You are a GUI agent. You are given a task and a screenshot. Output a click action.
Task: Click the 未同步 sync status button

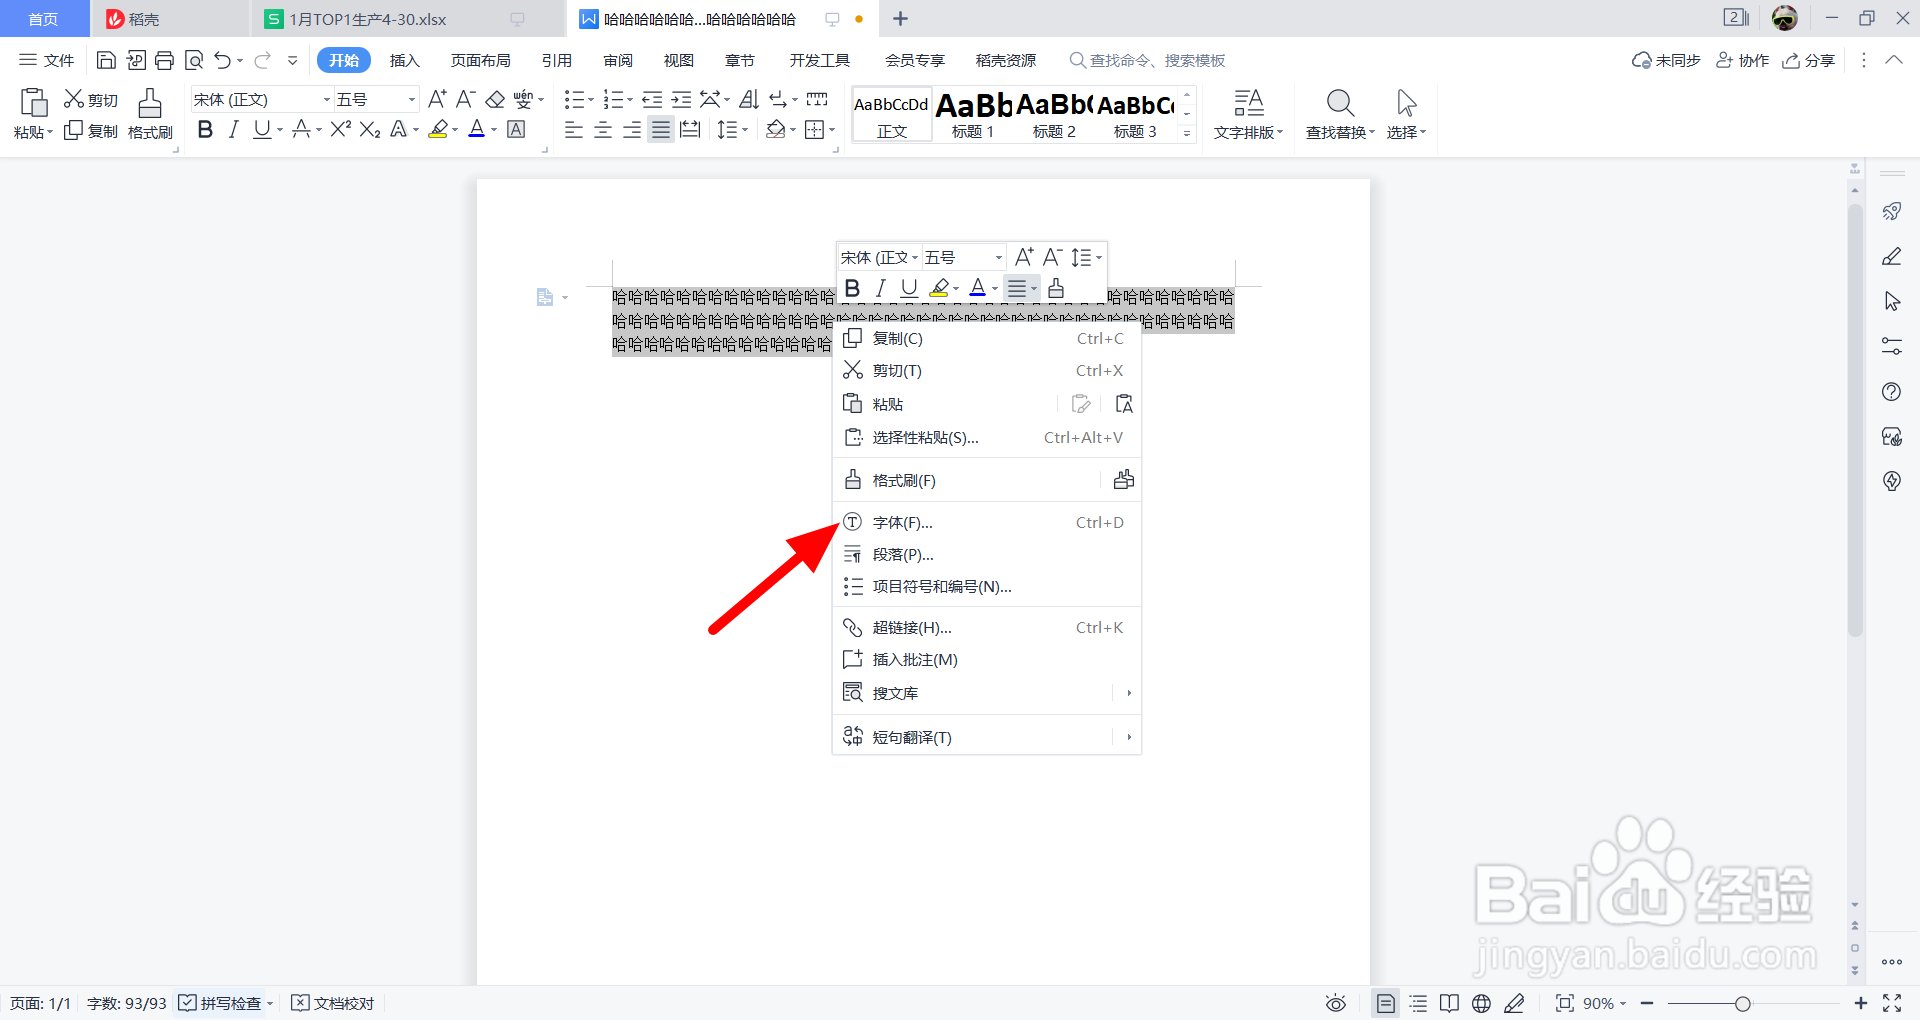point(1666,61)
